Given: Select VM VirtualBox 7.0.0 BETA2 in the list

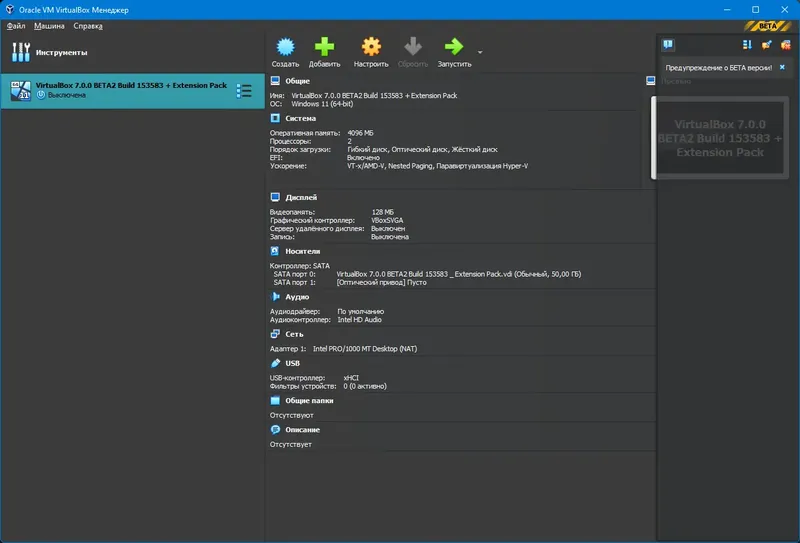Looking at the screenshot, I should [132, 90].
